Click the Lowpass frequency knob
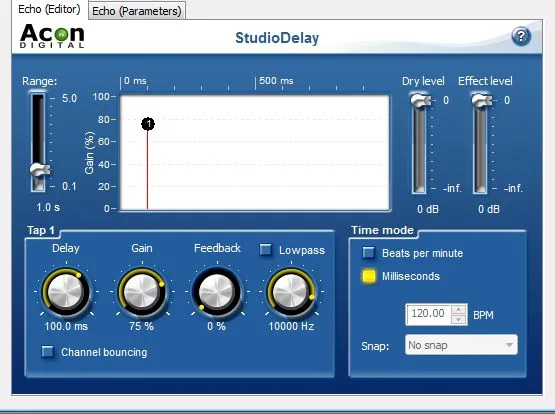Screen dimensions: 555x414 pos(291,292)
